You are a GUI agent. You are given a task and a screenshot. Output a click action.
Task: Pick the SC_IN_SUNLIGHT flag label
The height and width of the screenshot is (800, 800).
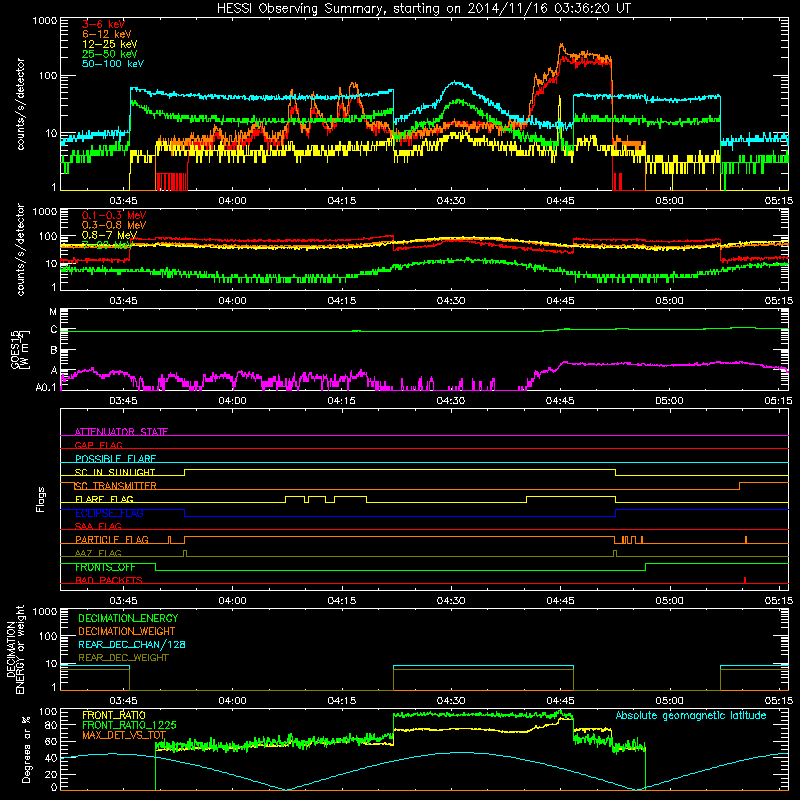(x=115, y=472)
